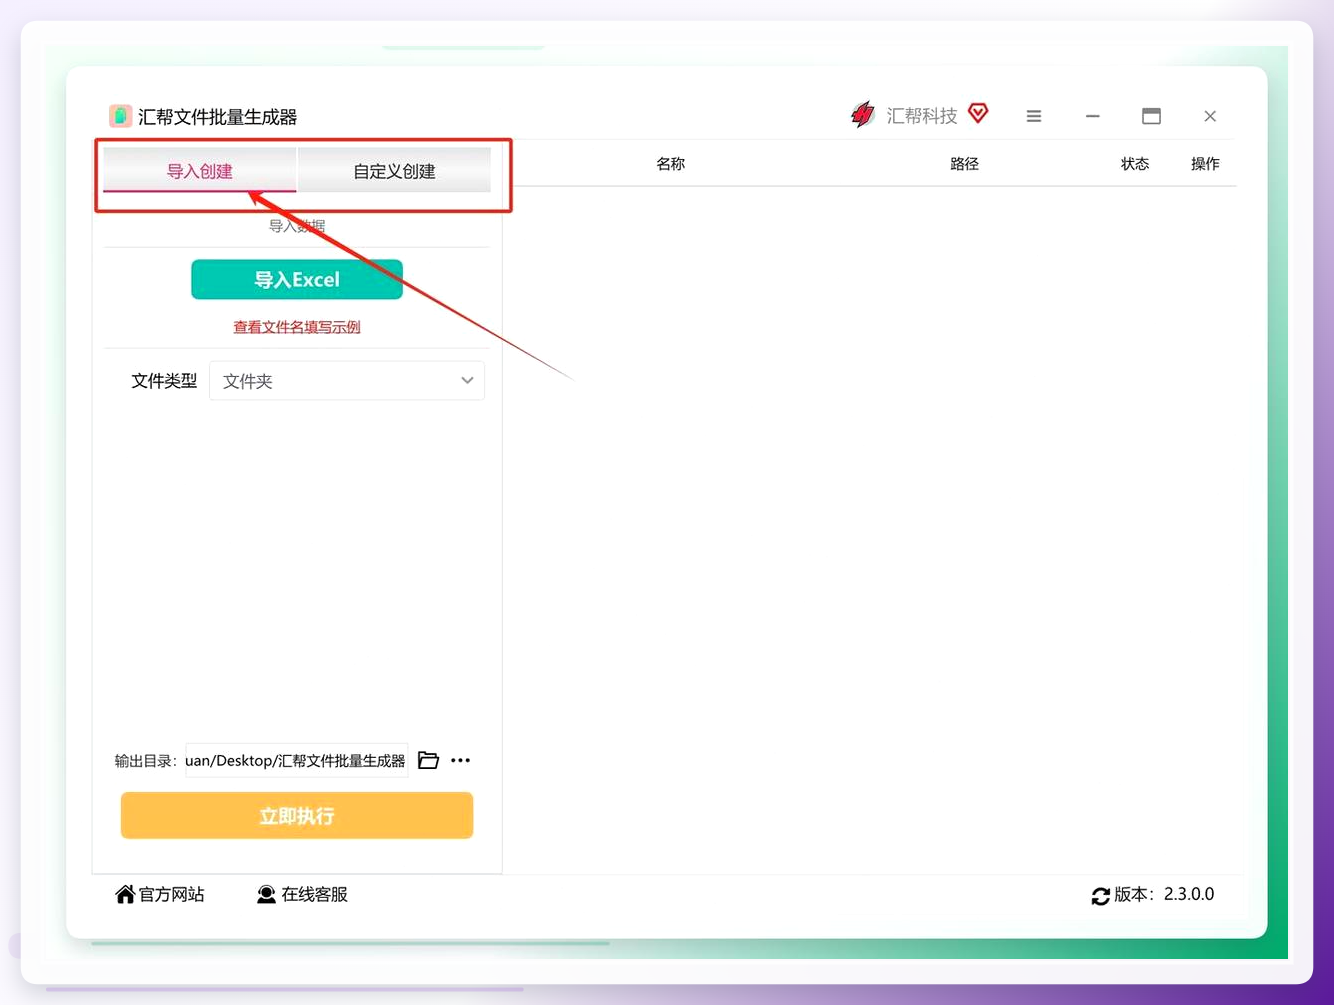
Task: Click the 名称 column header
Action: 671,164
